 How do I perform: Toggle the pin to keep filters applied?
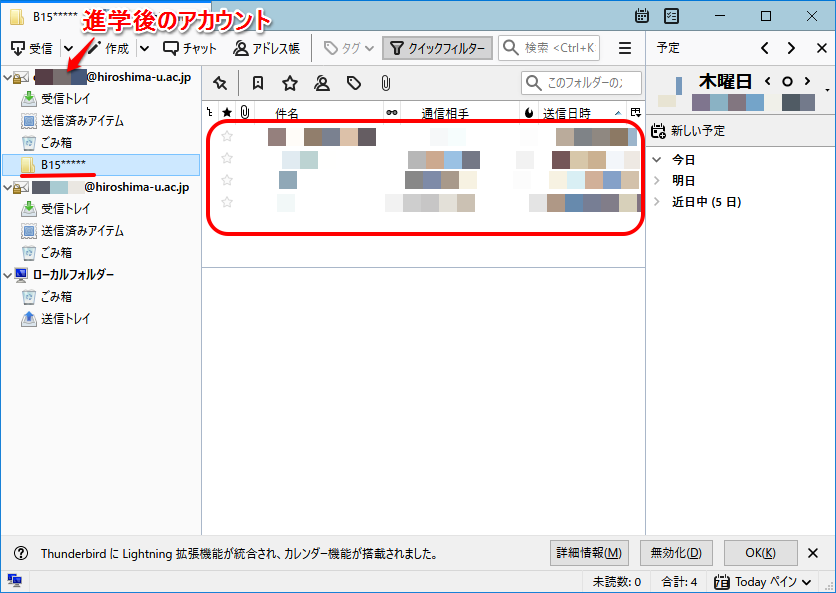coord(220,83)
